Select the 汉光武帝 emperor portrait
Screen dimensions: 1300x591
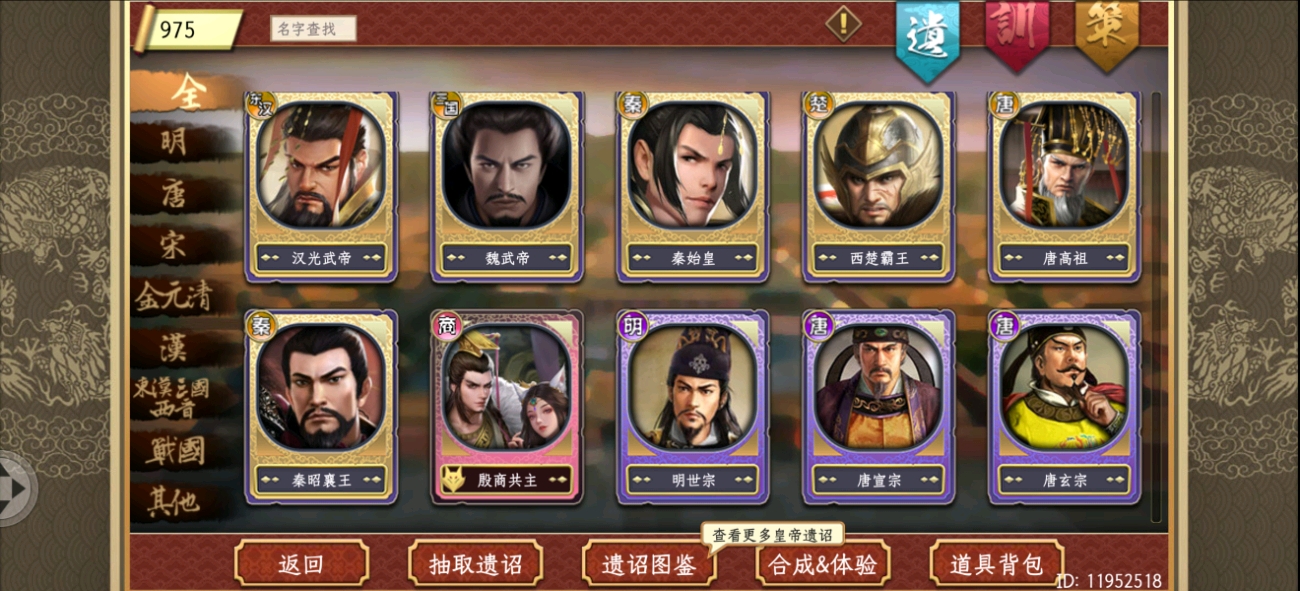pos(320,165)
